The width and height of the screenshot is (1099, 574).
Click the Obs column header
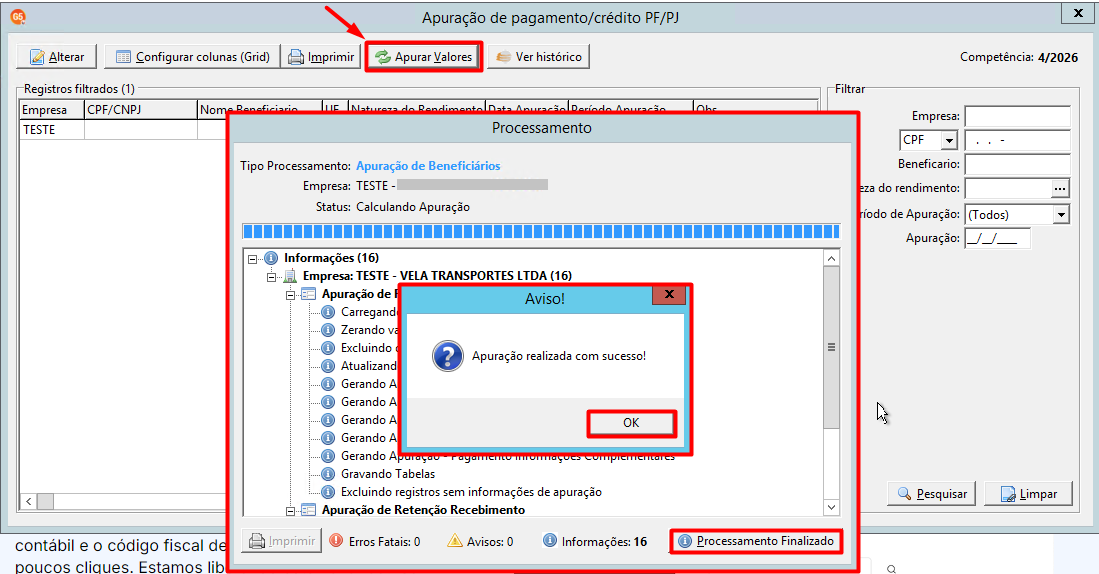(755, 110)
